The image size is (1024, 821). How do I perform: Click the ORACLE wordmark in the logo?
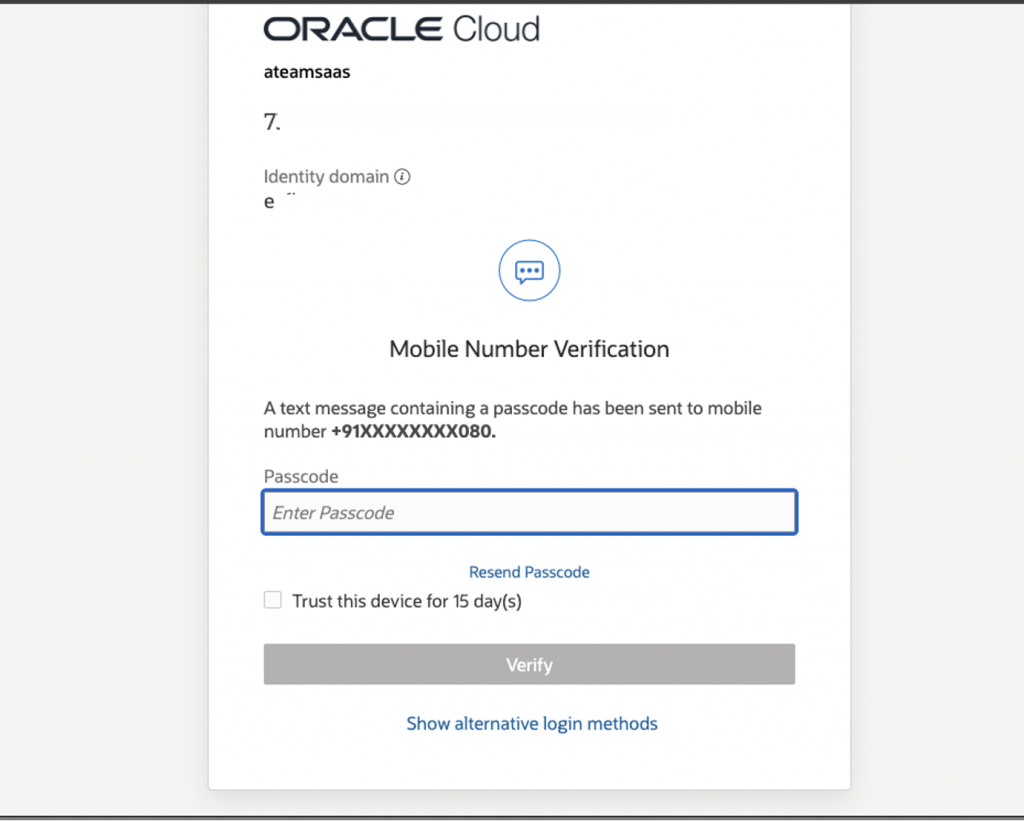(354, 29)
